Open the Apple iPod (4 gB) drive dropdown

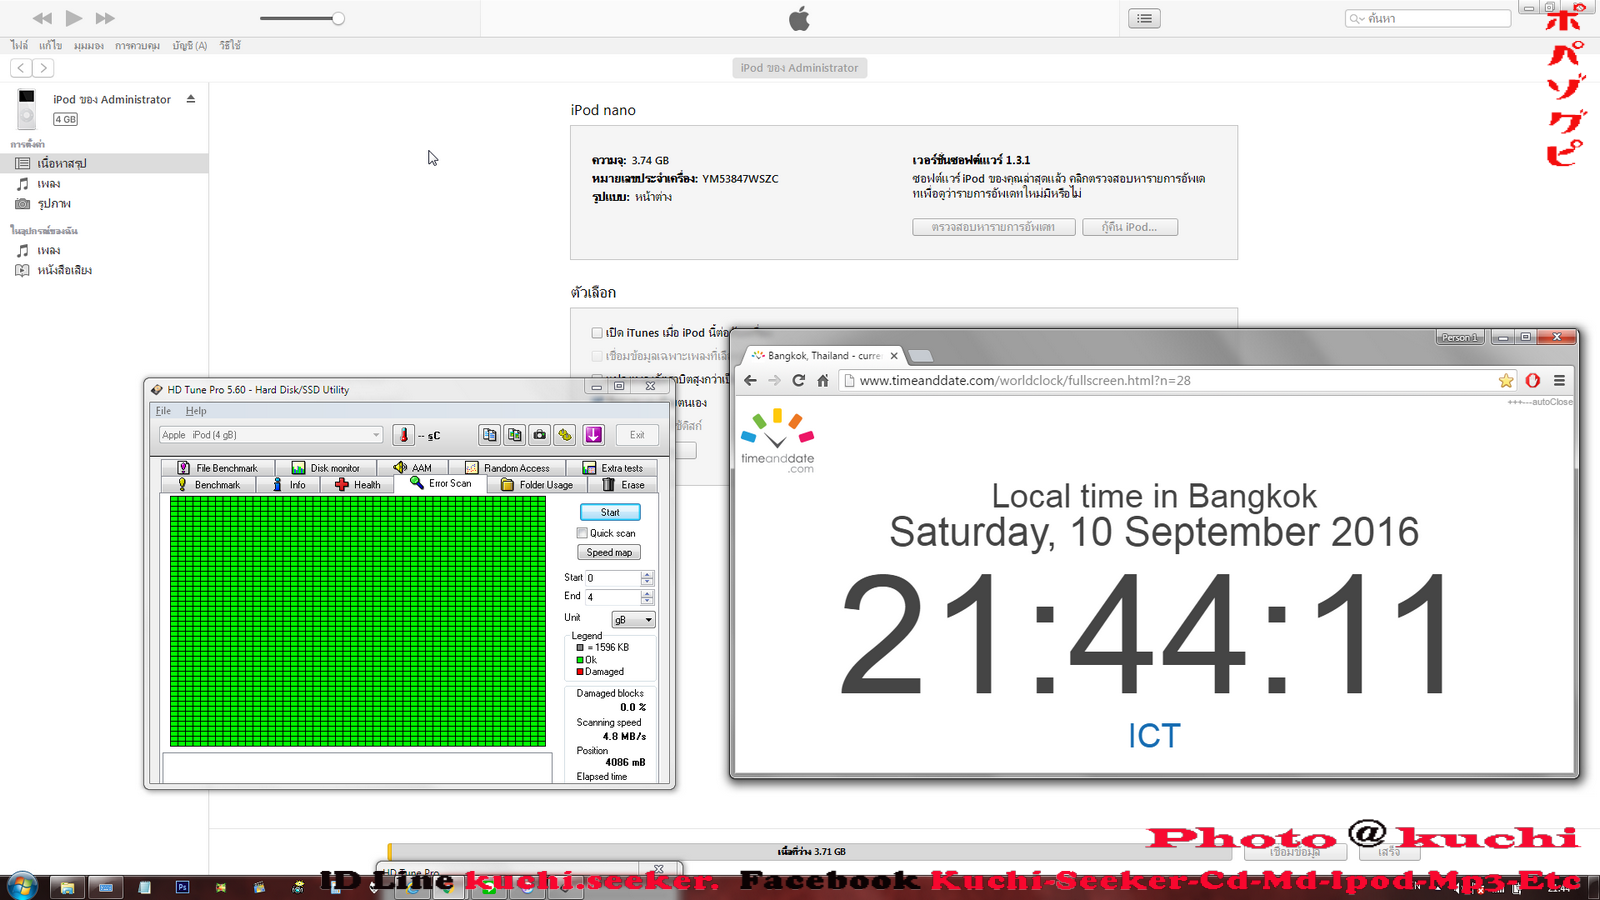(x=270, y=435)
